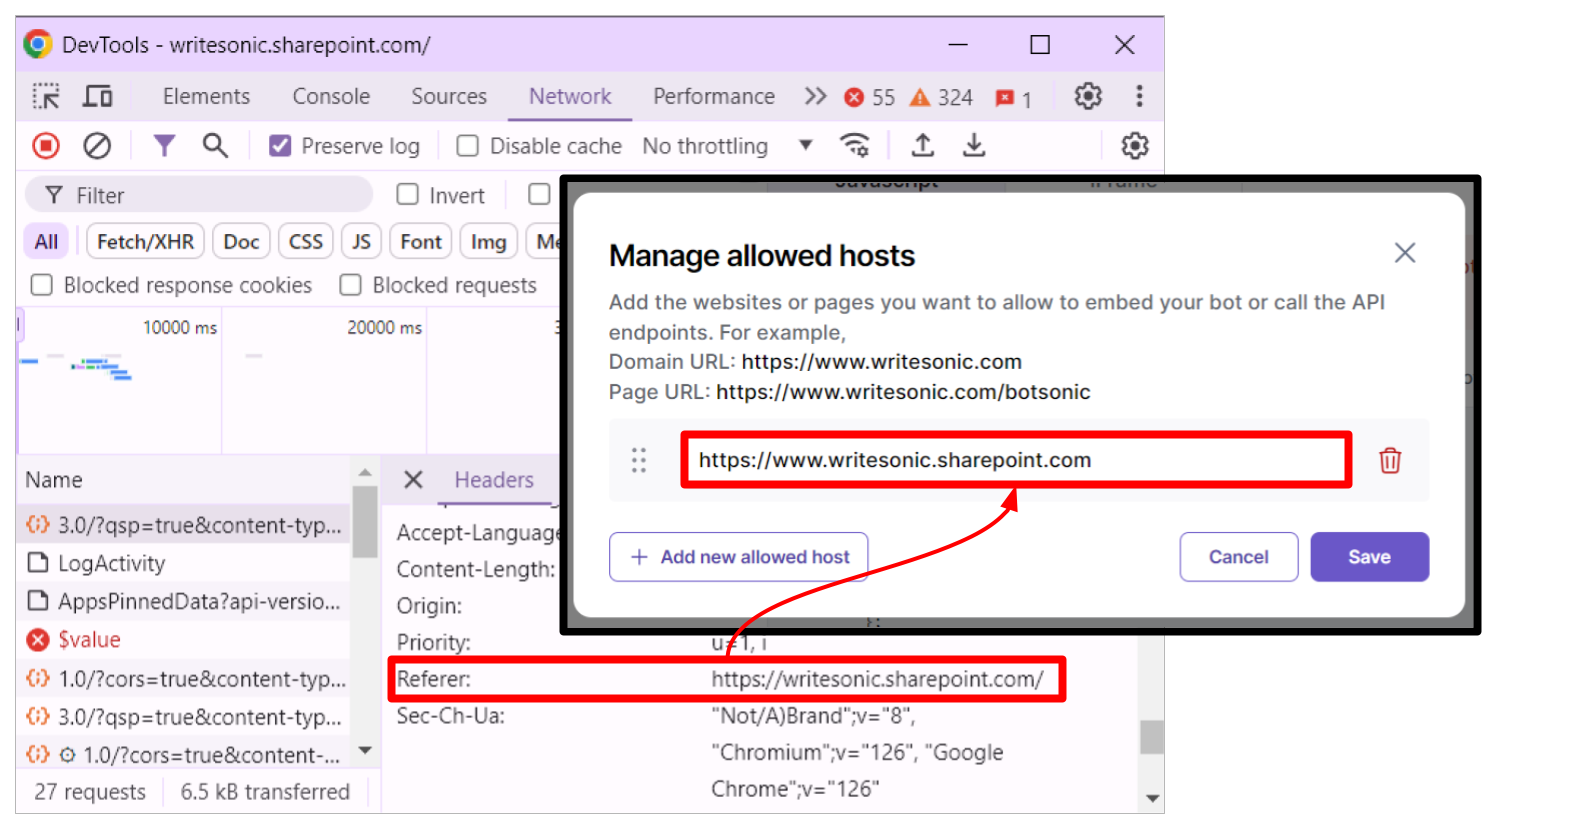Import HAR file upload icon
This screenshot has height=829, width=1569.
923,146
